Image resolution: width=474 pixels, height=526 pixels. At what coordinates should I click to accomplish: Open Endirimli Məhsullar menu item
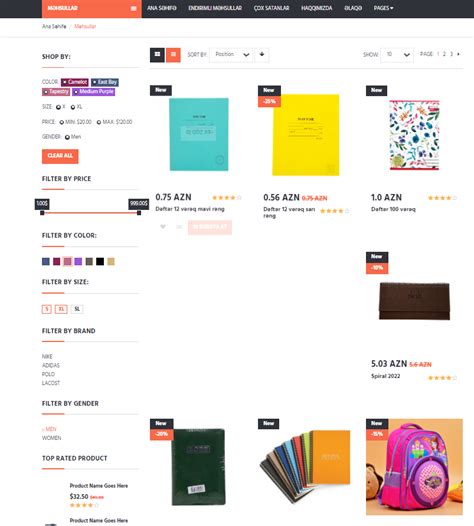[x=215, y=8]
